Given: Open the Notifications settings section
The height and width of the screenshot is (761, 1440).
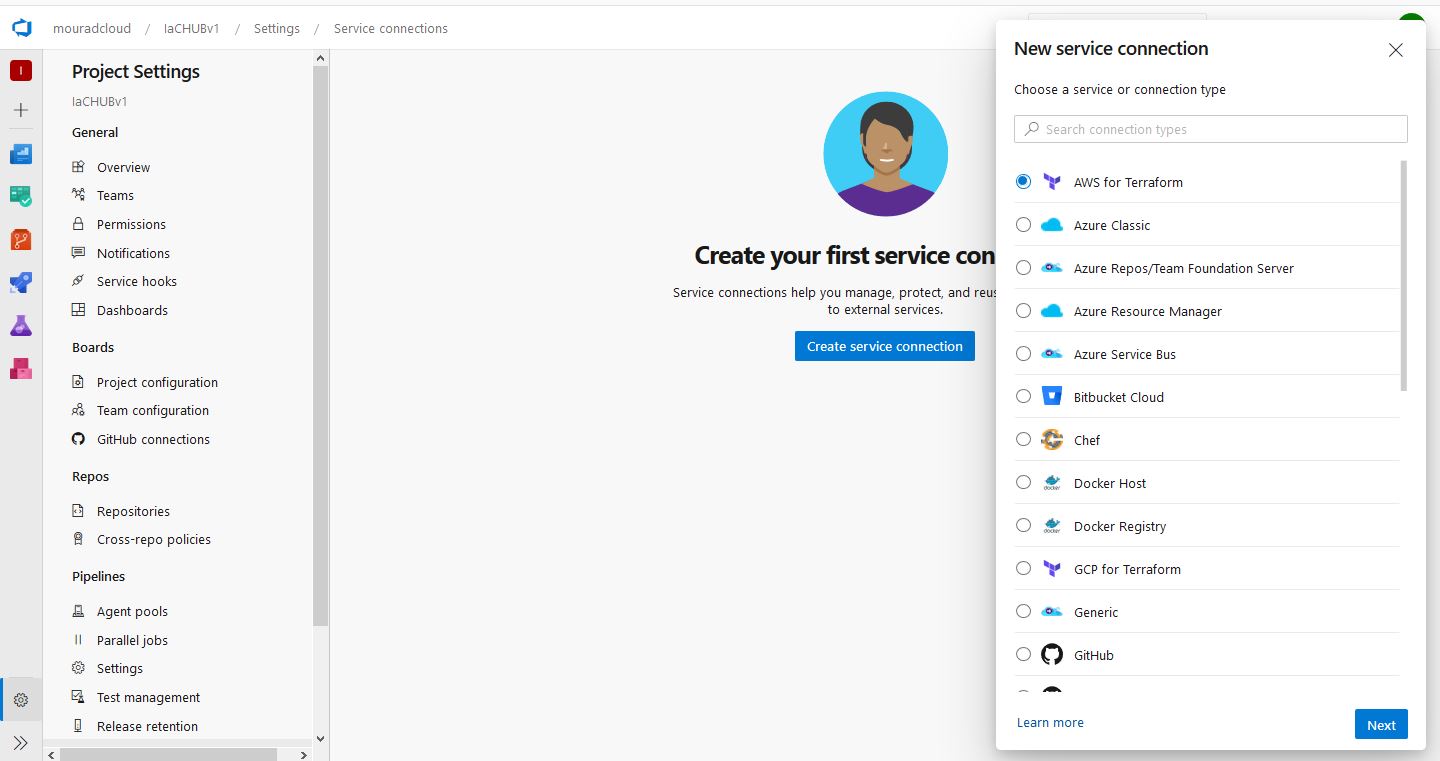Looking at the screenshot, I should [131, 253].
